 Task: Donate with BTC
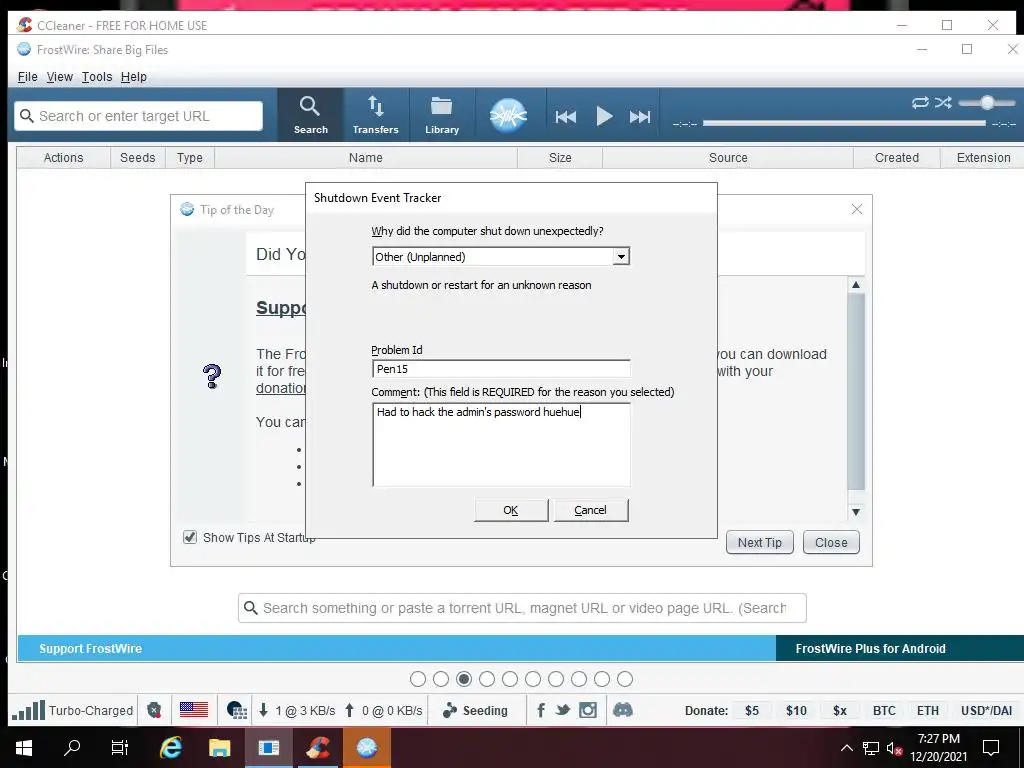coord(884,711)
